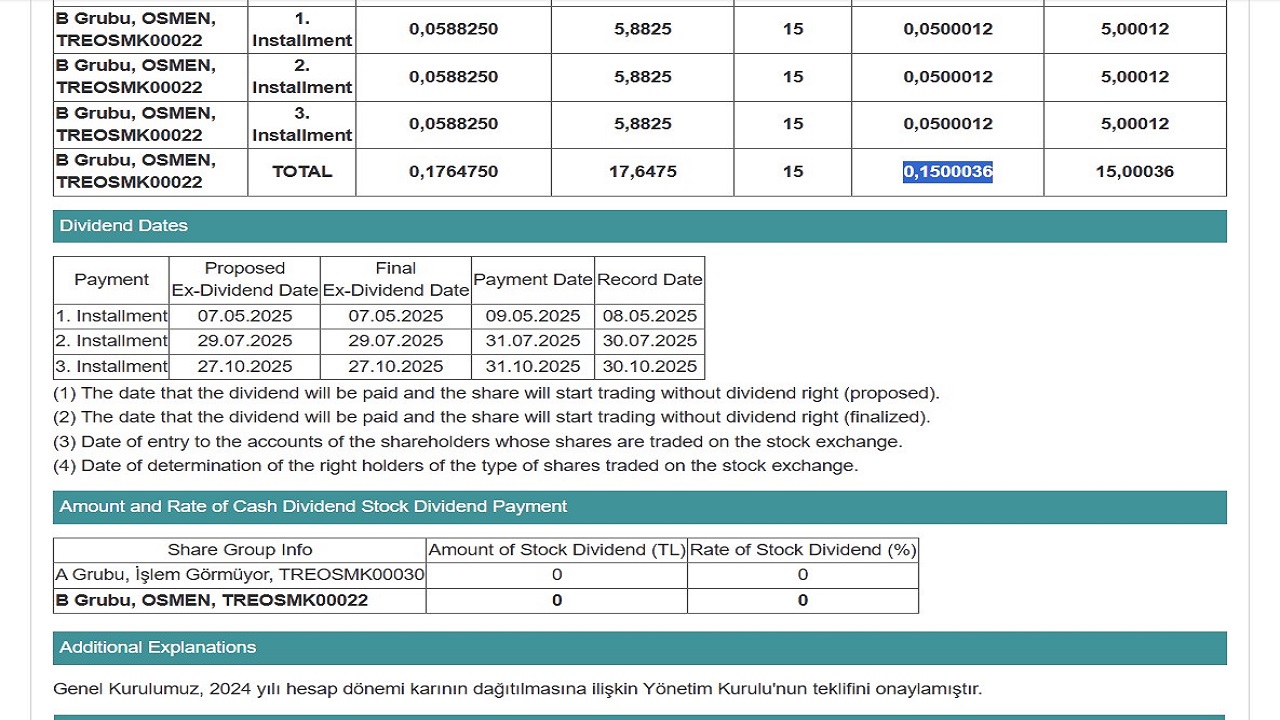Viewport: 1280px width, 720px height.
Task: Click footnote (4) right holders determination
Action: pos(455,466)
